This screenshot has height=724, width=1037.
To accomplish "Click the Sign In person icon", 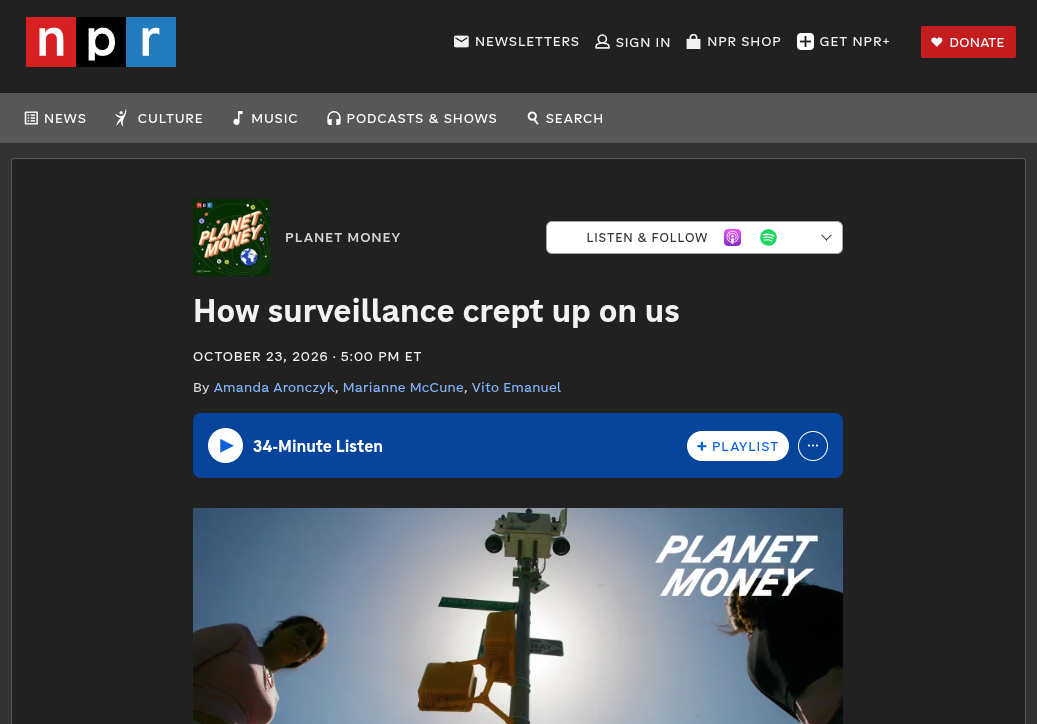I will pos(602,42).
